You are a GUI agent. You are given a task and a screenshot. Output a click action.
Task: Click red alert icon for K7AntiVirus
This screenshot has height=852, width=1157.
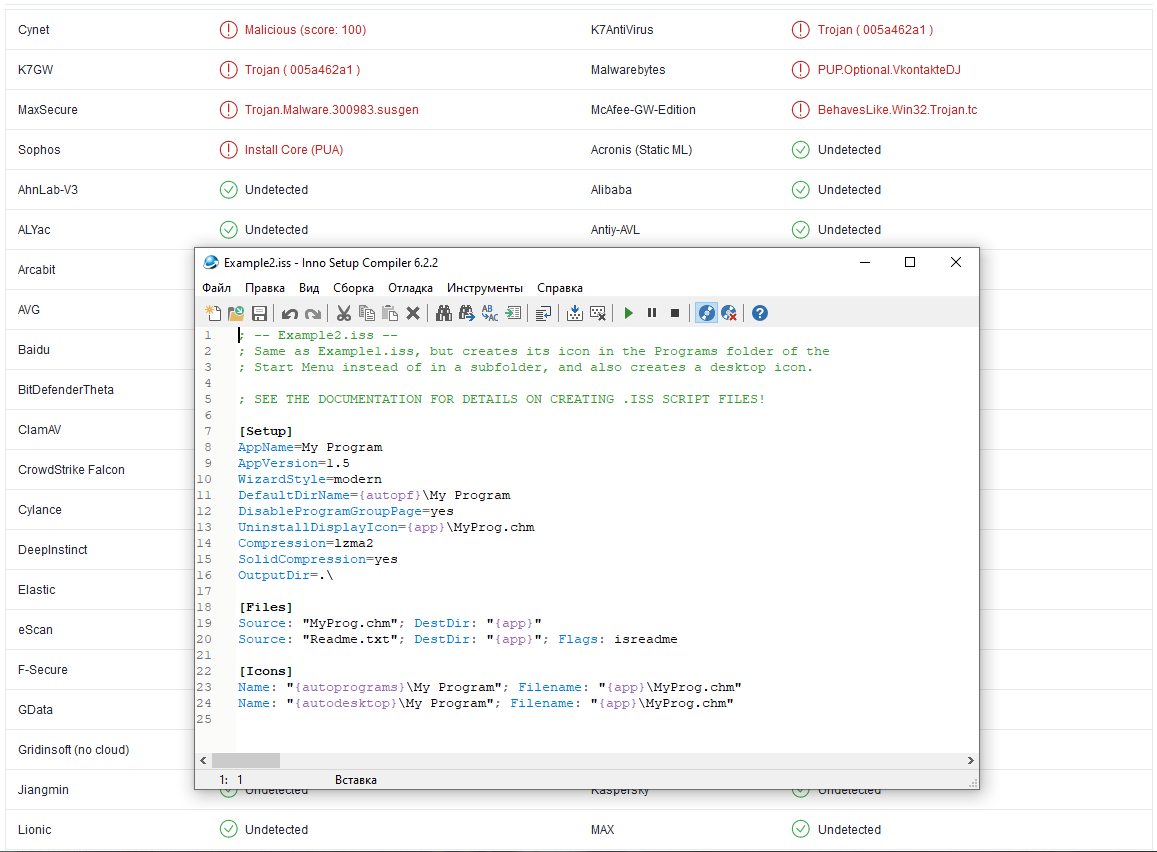point(801,30)
